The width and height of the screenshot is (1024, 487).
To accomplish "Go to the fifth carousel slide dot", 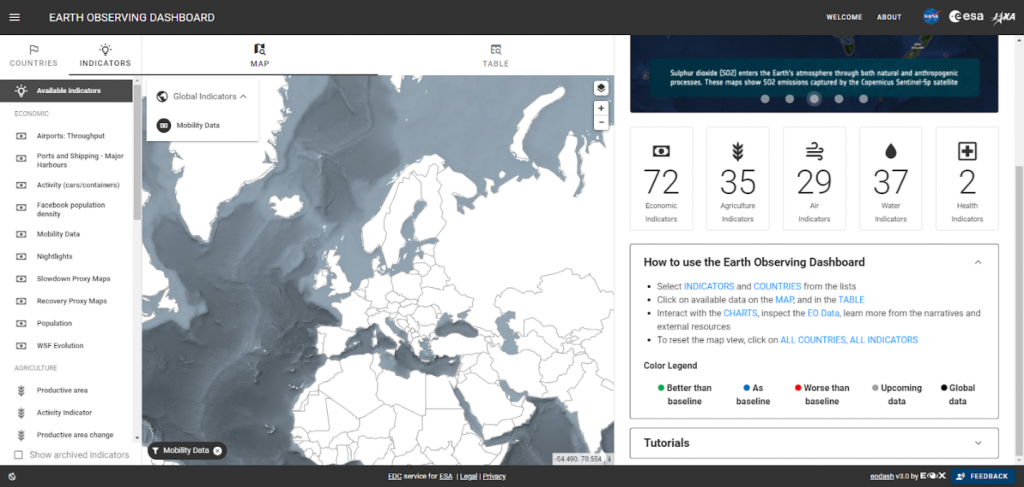I will (x=863, y=99).
